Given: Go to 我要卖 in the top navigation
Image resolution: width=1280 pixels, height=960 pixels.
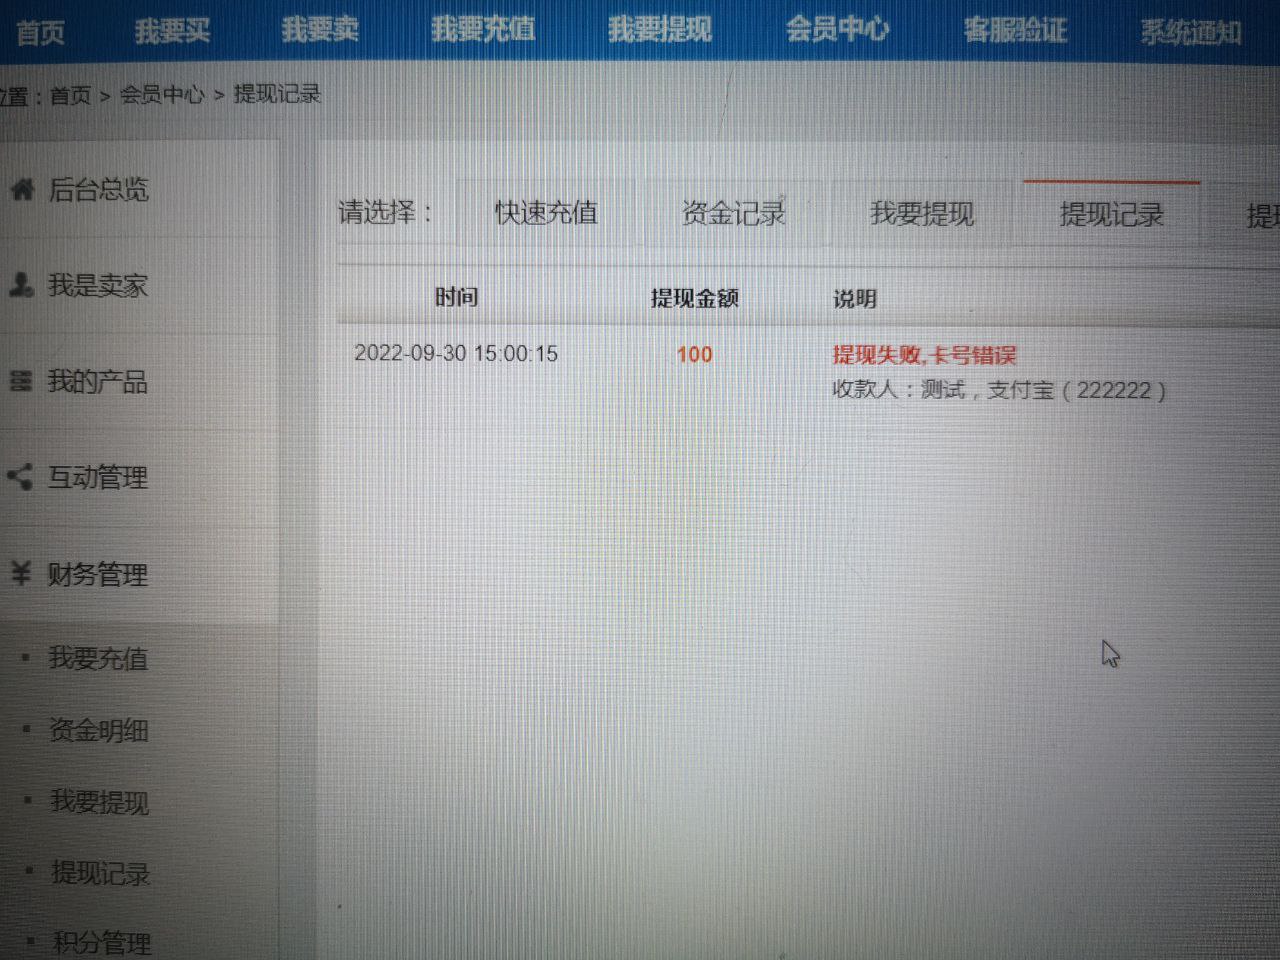Looking at the screenshot, I should click(319, 30).
